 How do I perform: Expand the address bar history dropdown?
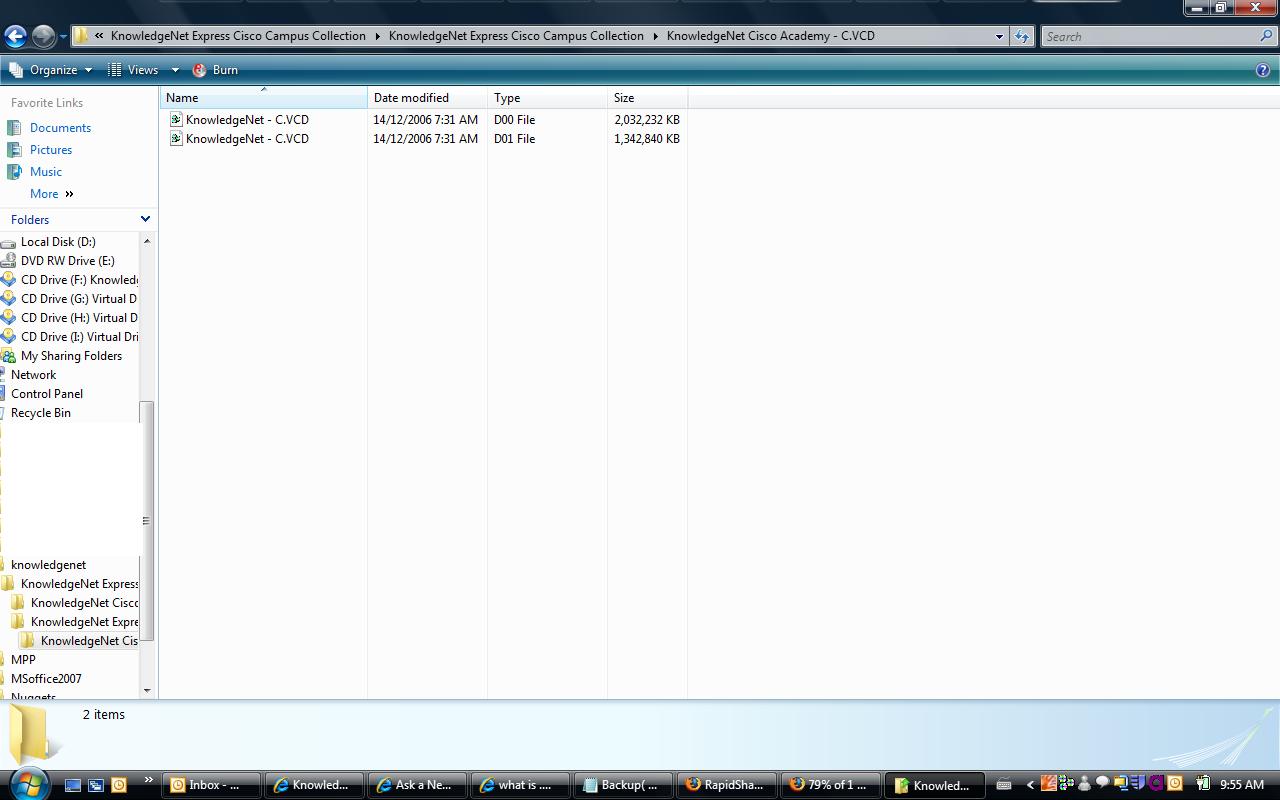(x=998, y=36)
